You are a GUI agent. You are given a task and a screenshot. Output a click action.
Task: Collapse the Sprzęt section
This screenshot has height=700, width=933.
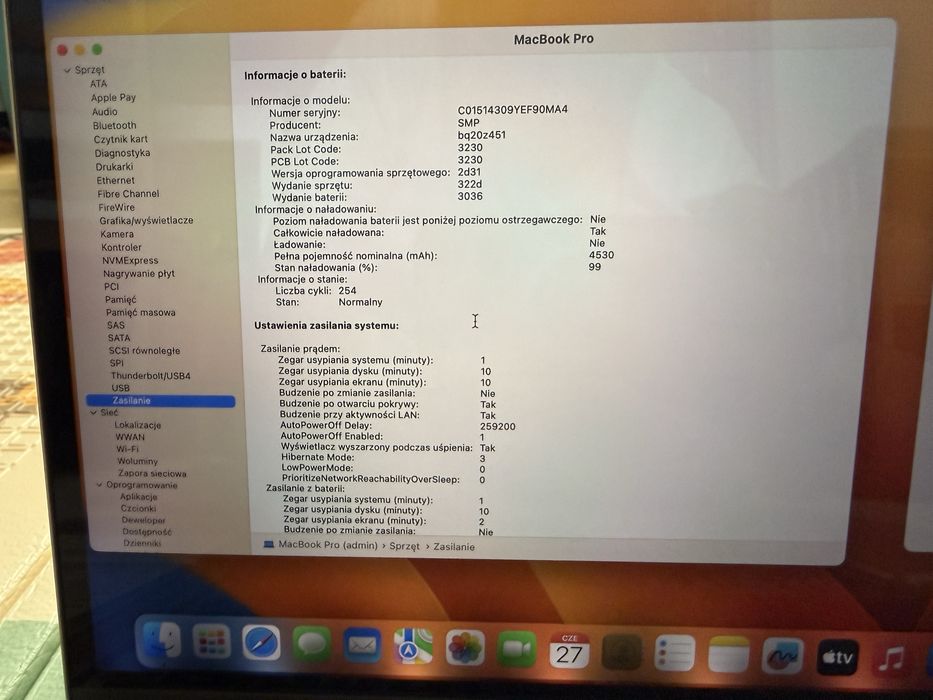point(67,70)
